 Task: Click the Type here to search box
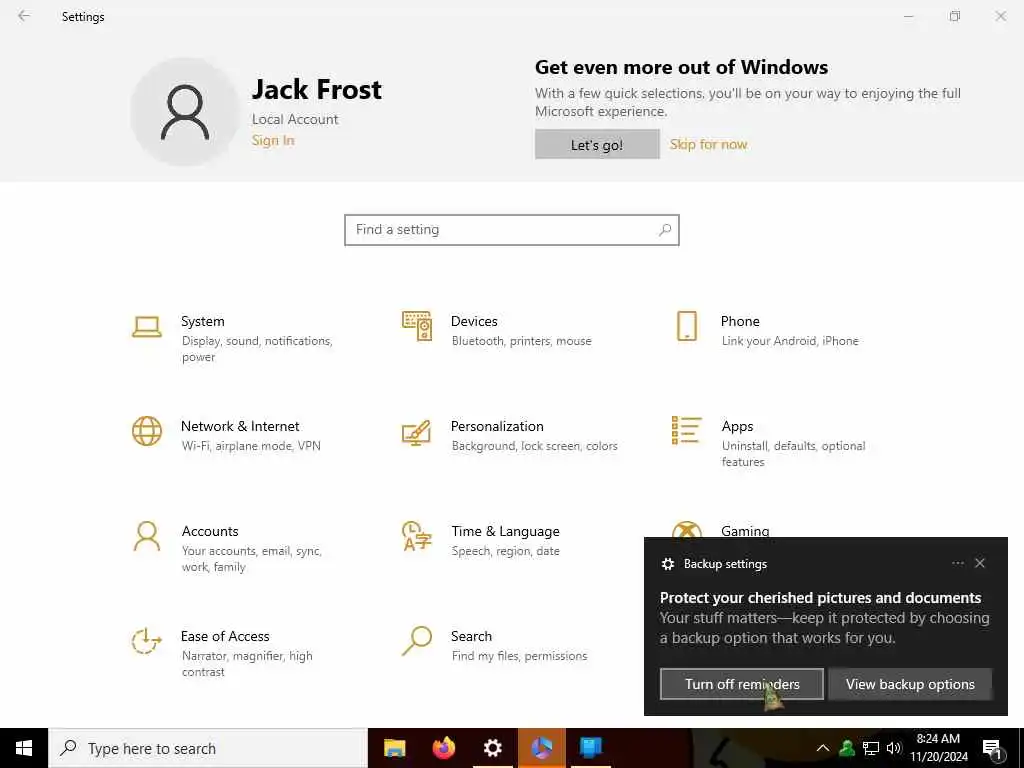(x=208, y=748)
